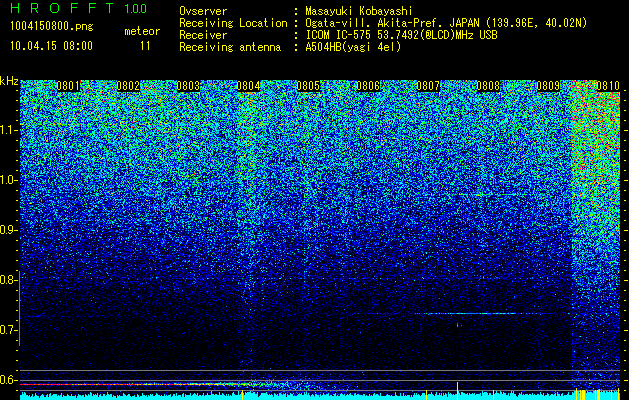629x400 pixels.
Task: Click the 0804 time marker
Action: pyautogui.click(x=248, y=86)
